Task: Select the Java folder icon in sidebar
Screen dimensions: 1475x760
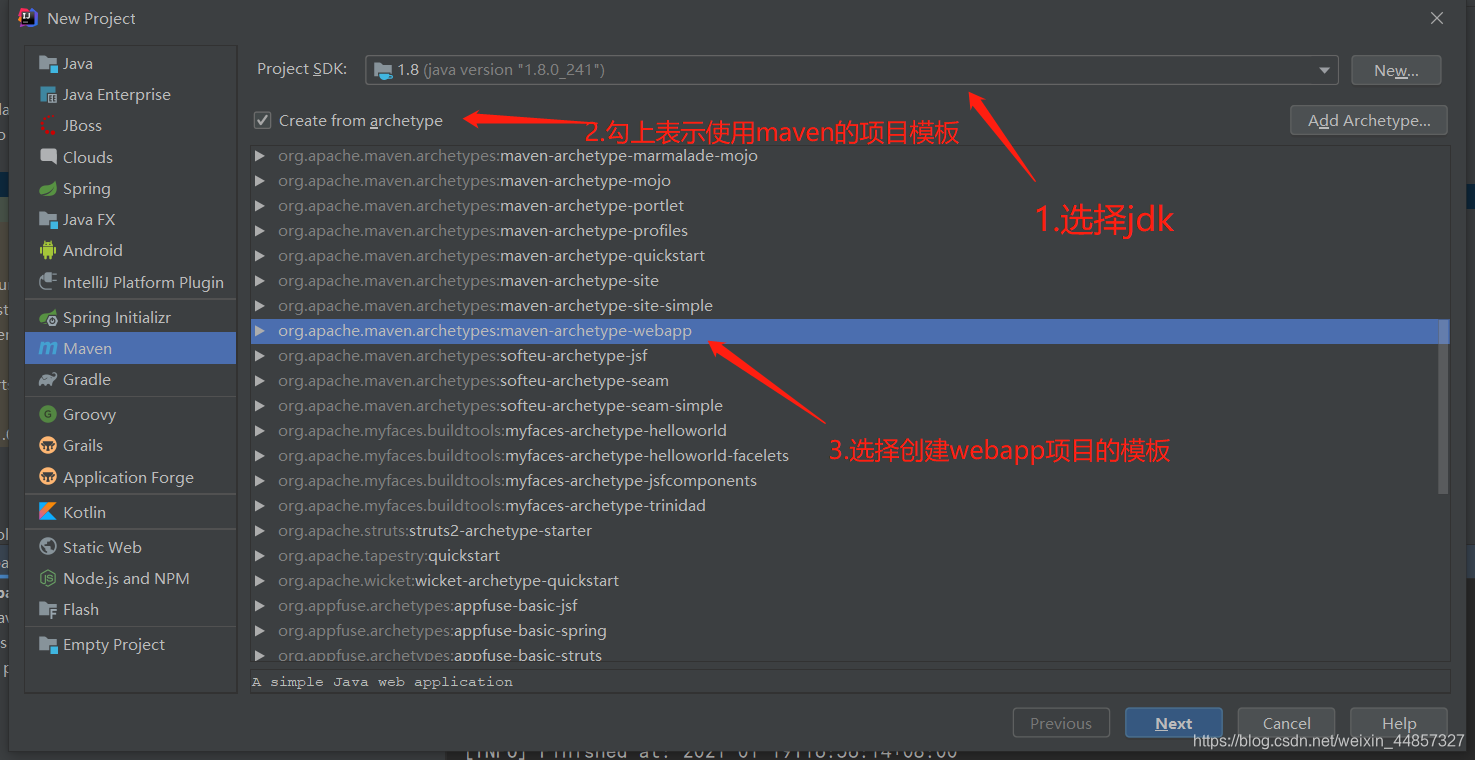Action: click(x=48, y=64)
